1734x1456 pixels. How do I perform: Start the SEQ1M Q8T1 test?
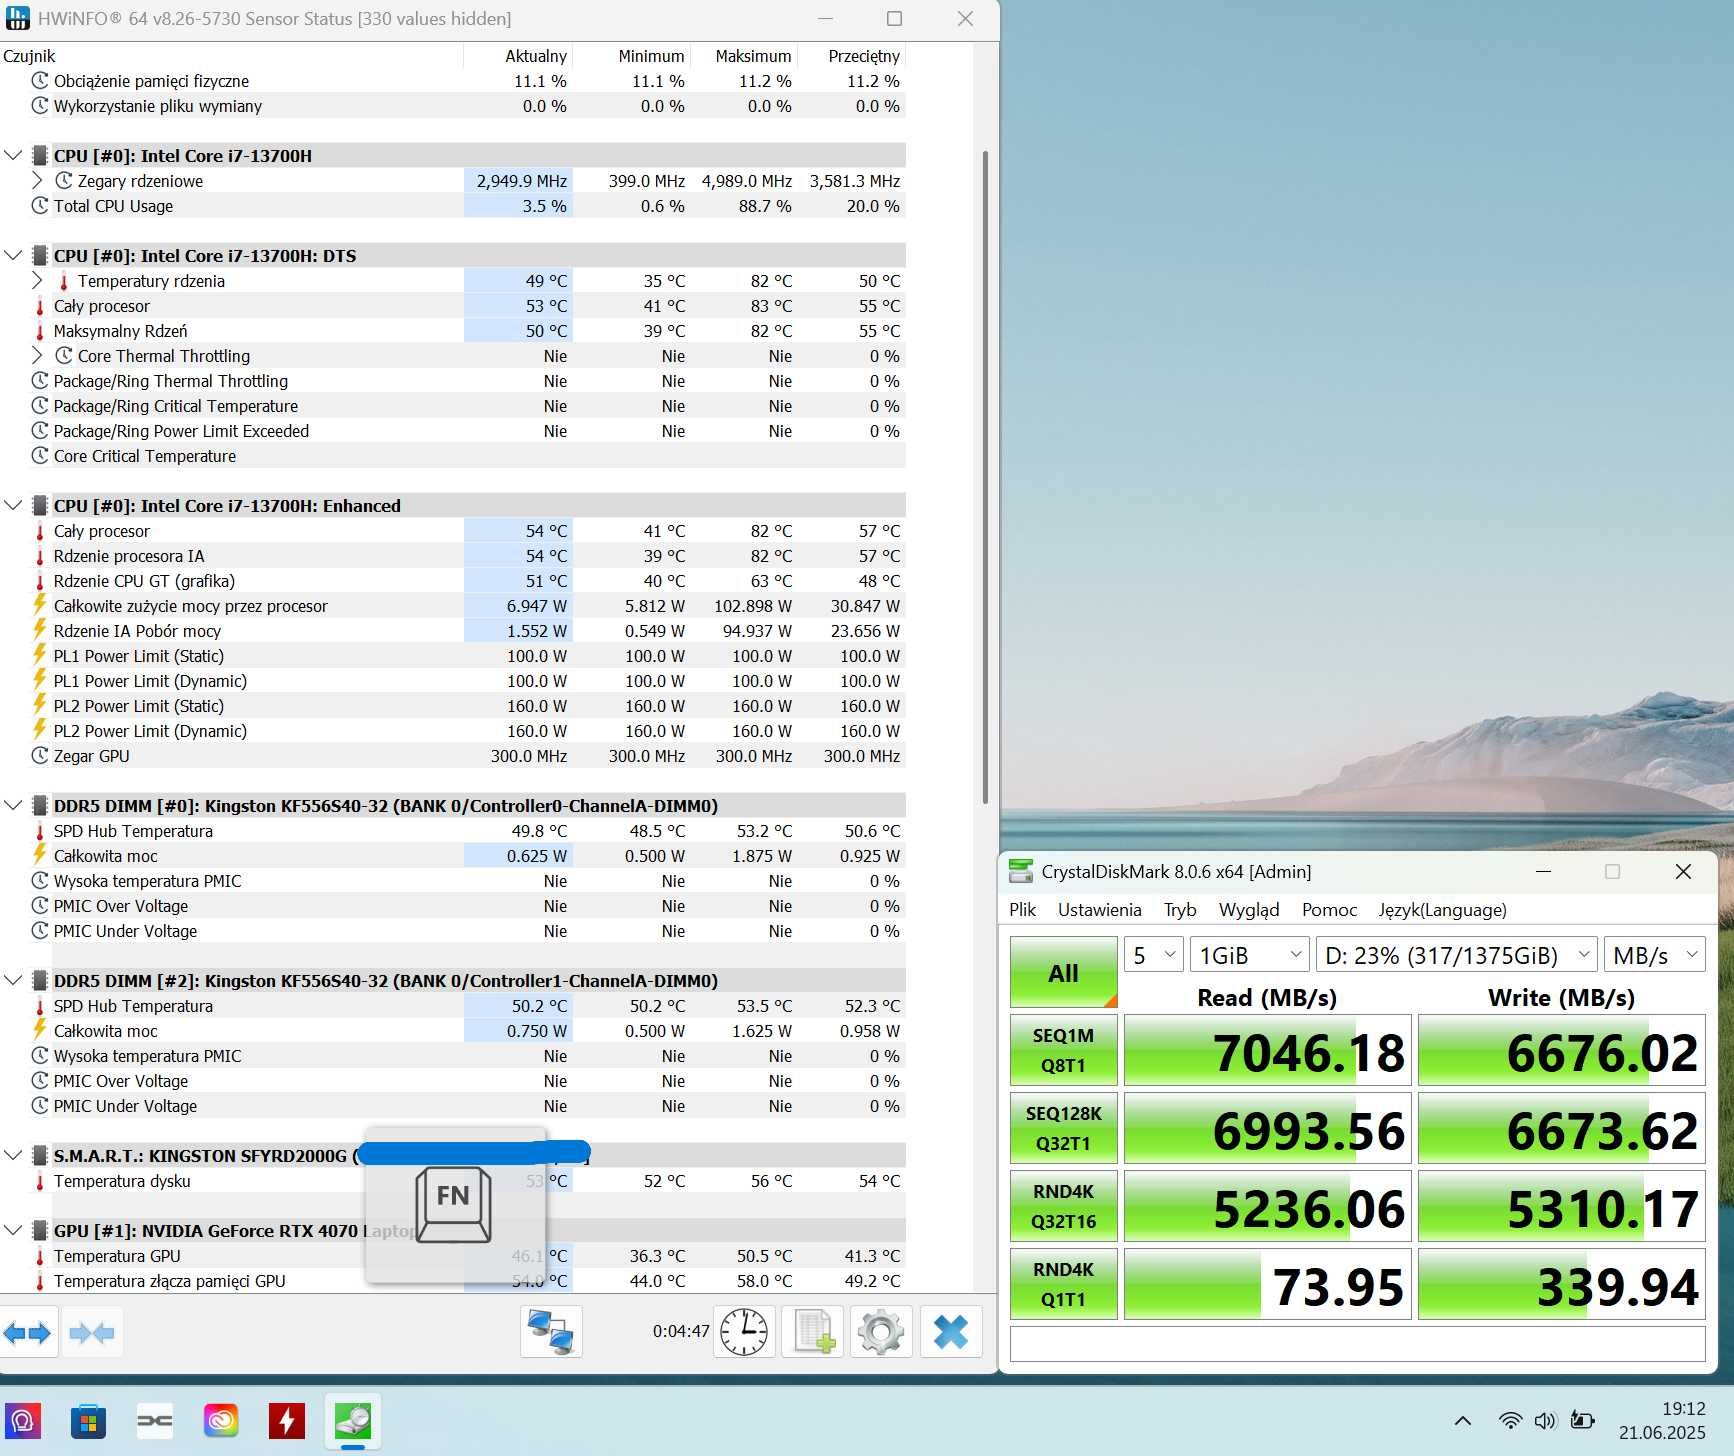(1063, 1050)
